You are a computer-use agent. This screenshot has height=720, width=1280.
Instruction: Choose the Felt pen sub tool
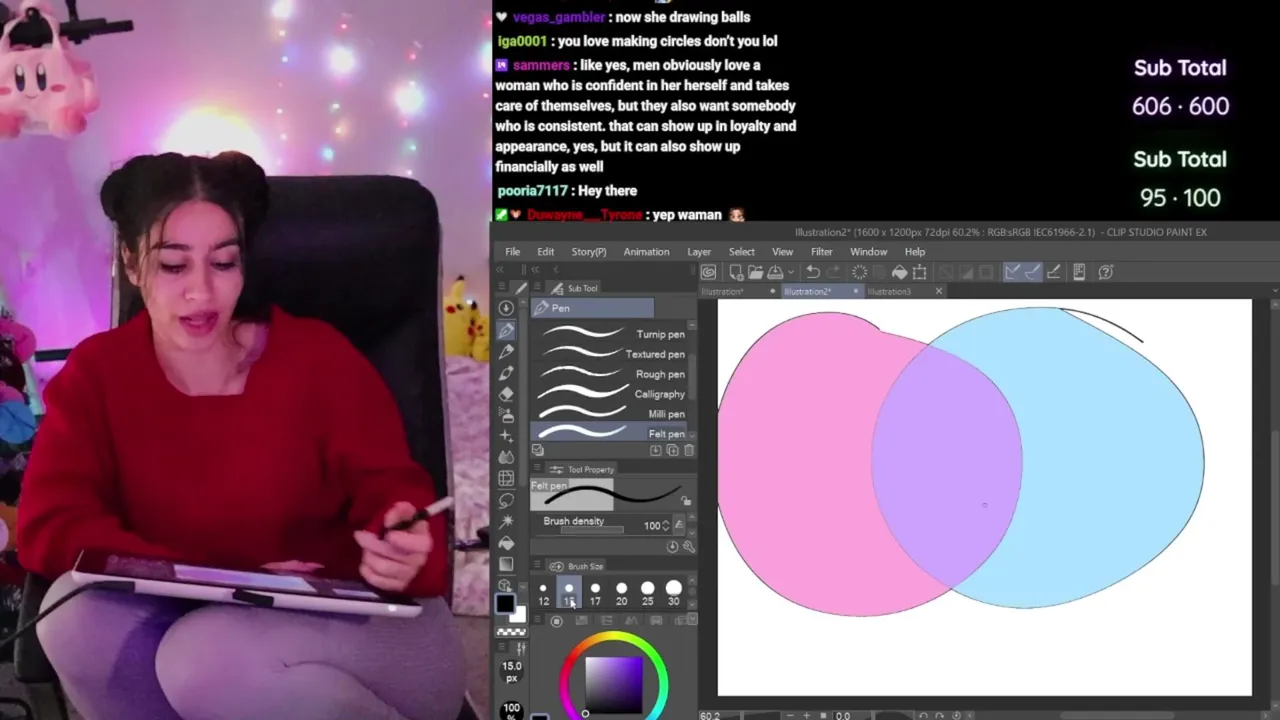[609, 432]
